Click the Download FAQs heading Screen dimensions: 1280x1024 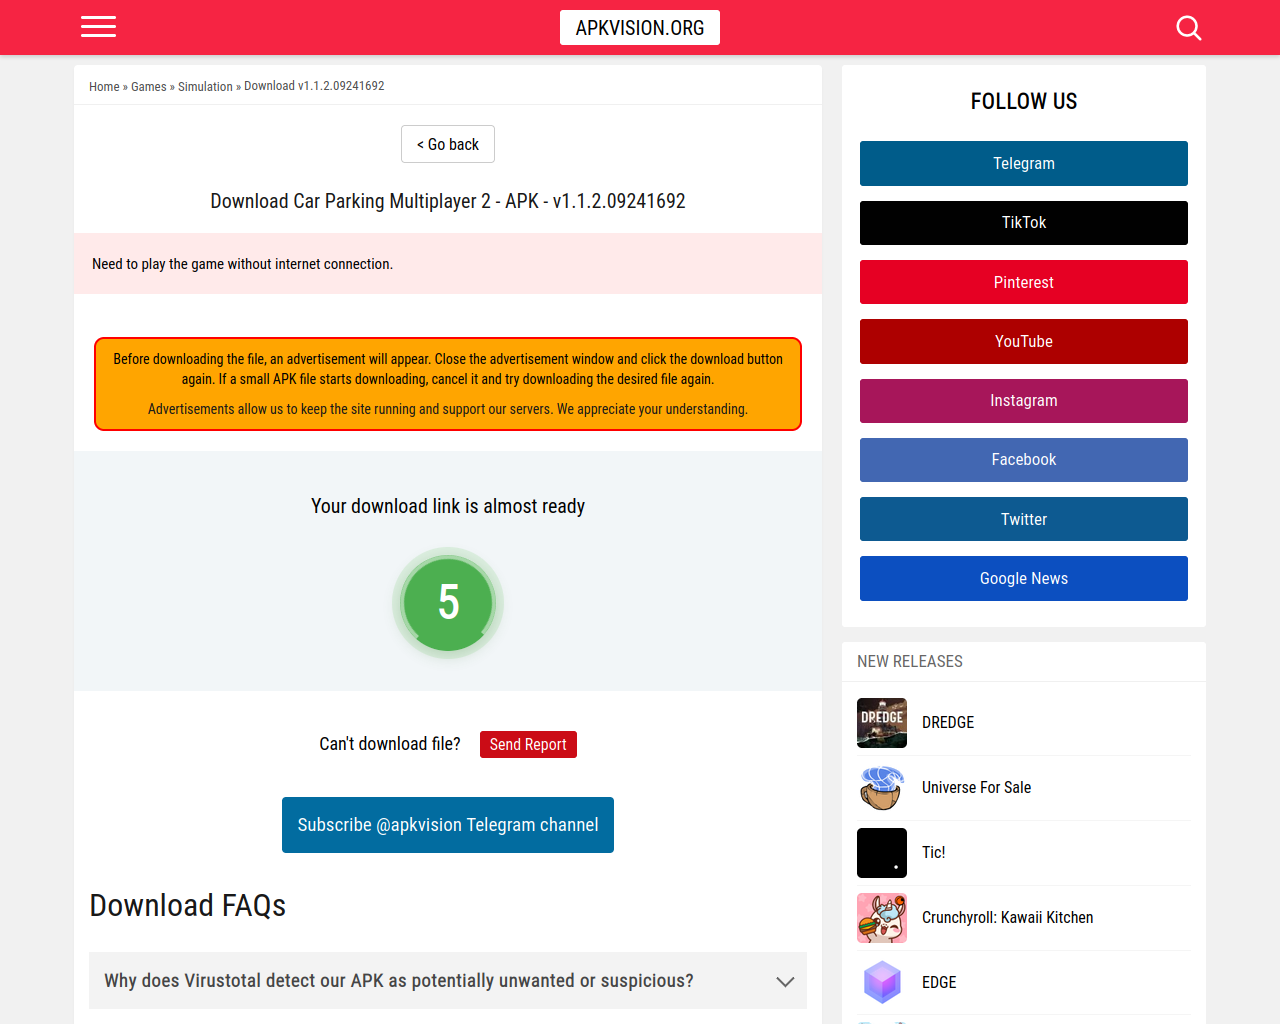(x=188, y=905)
